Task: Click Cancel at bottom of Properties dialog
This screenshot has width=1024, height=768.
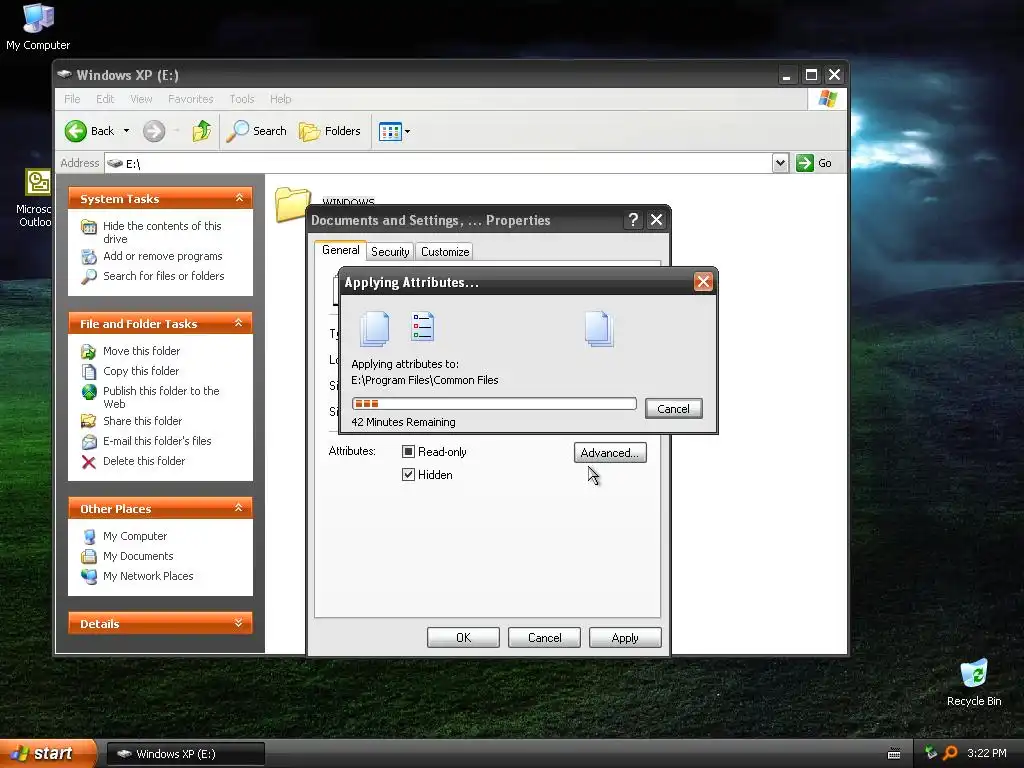Action: 544,637
